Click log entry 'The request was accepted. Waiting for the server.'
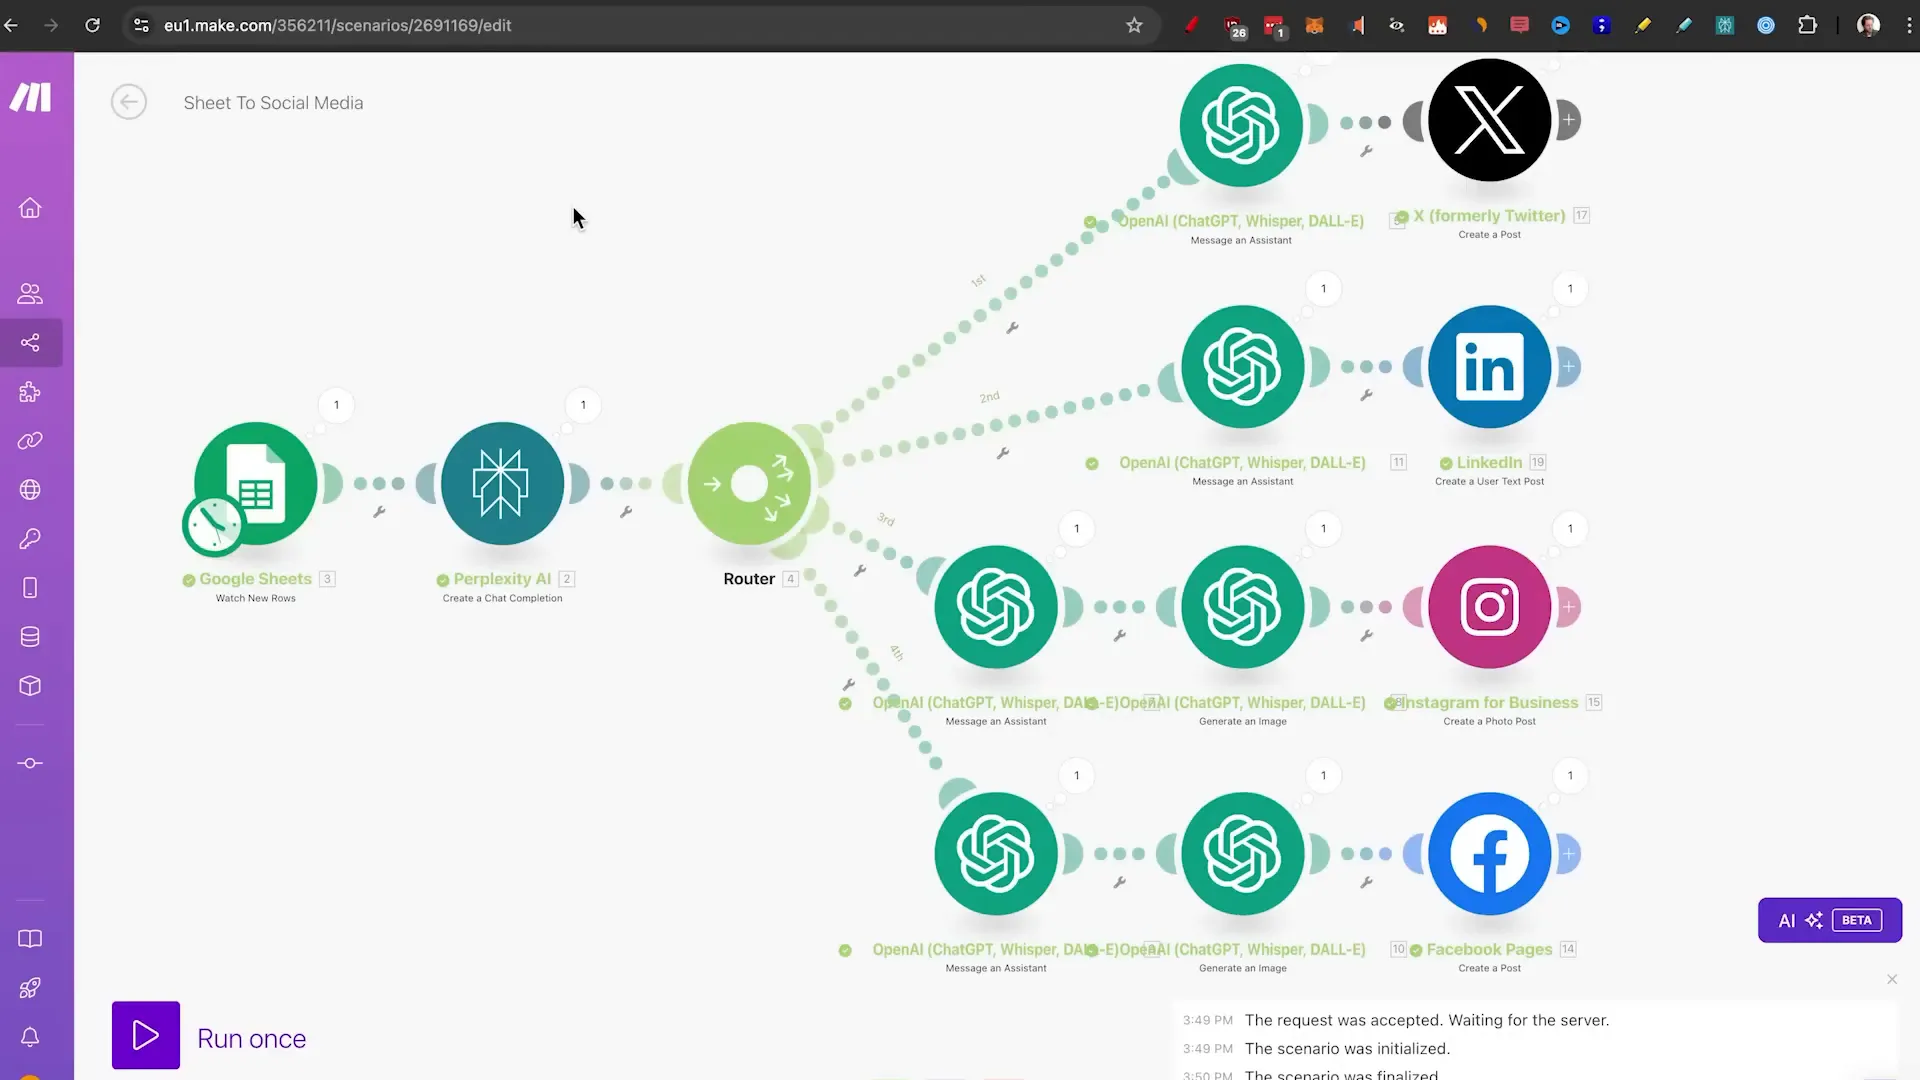The image size is (1920, 1080). click(1427, 1020)
